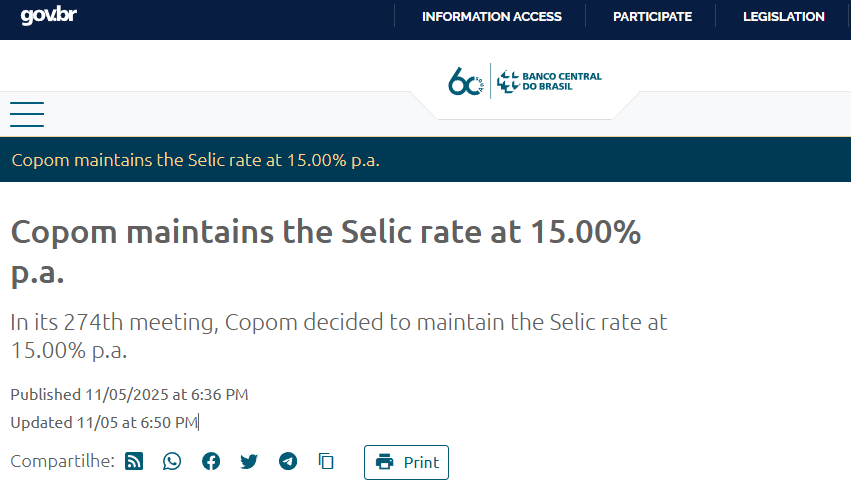Go to the Participate menu item
The height and width of the screenshot is (484, 851).
(652, 17)
